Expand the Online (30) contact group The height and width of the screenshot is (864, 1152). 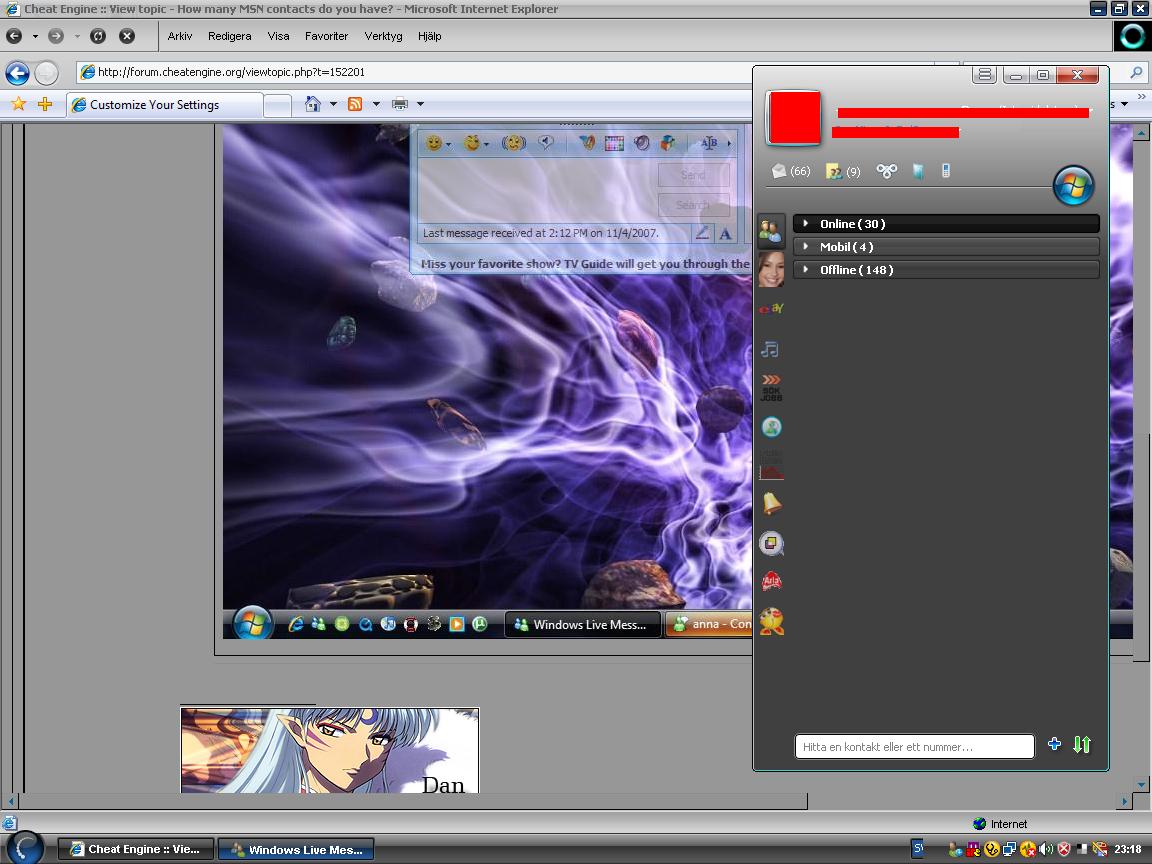(x=946, y=224)
